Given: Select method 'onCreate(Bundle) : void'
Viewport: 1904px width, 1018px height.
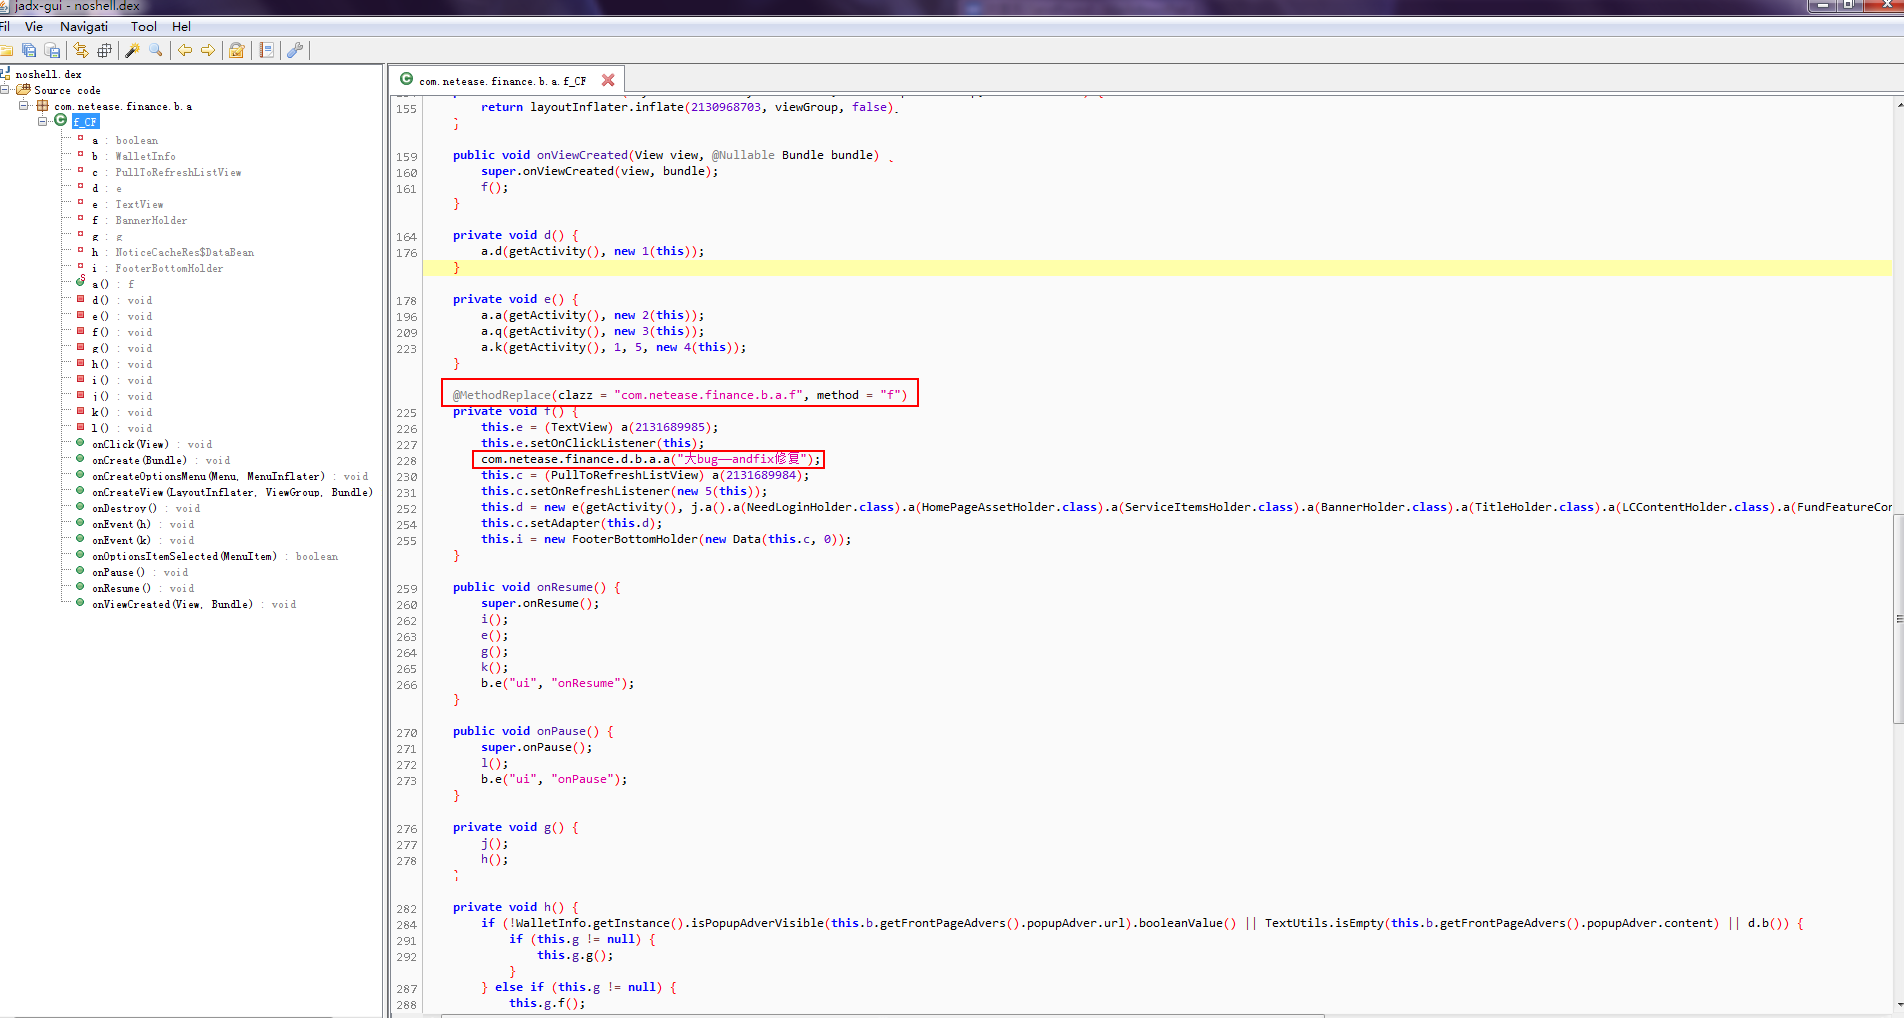Looking at the screenshot, I should [161, 460].
